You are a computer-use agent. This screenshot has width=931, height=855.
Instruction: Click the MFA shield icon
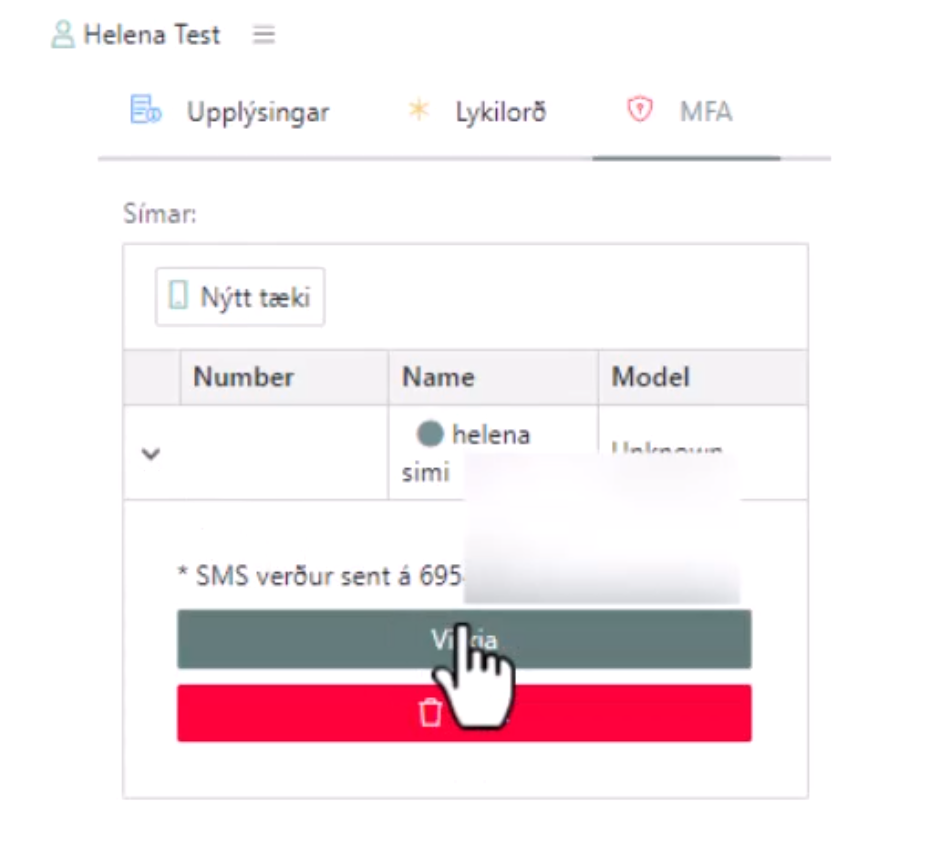638,110
